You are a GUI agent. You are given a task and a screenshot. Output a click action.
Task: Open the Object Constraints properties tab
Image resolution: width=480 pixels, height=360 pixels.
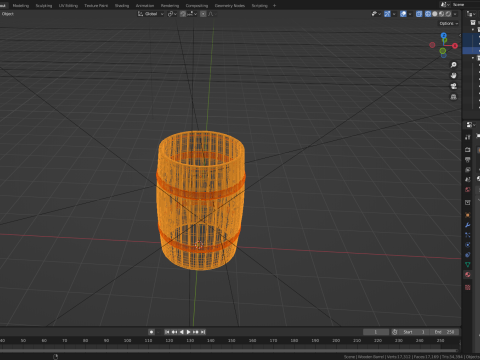pyautogui.click(x=468, y=255)
